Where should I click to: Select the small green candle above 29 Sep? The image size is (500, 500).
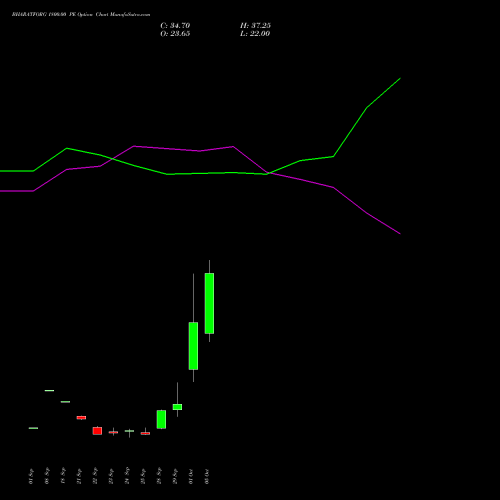(177, 407)
